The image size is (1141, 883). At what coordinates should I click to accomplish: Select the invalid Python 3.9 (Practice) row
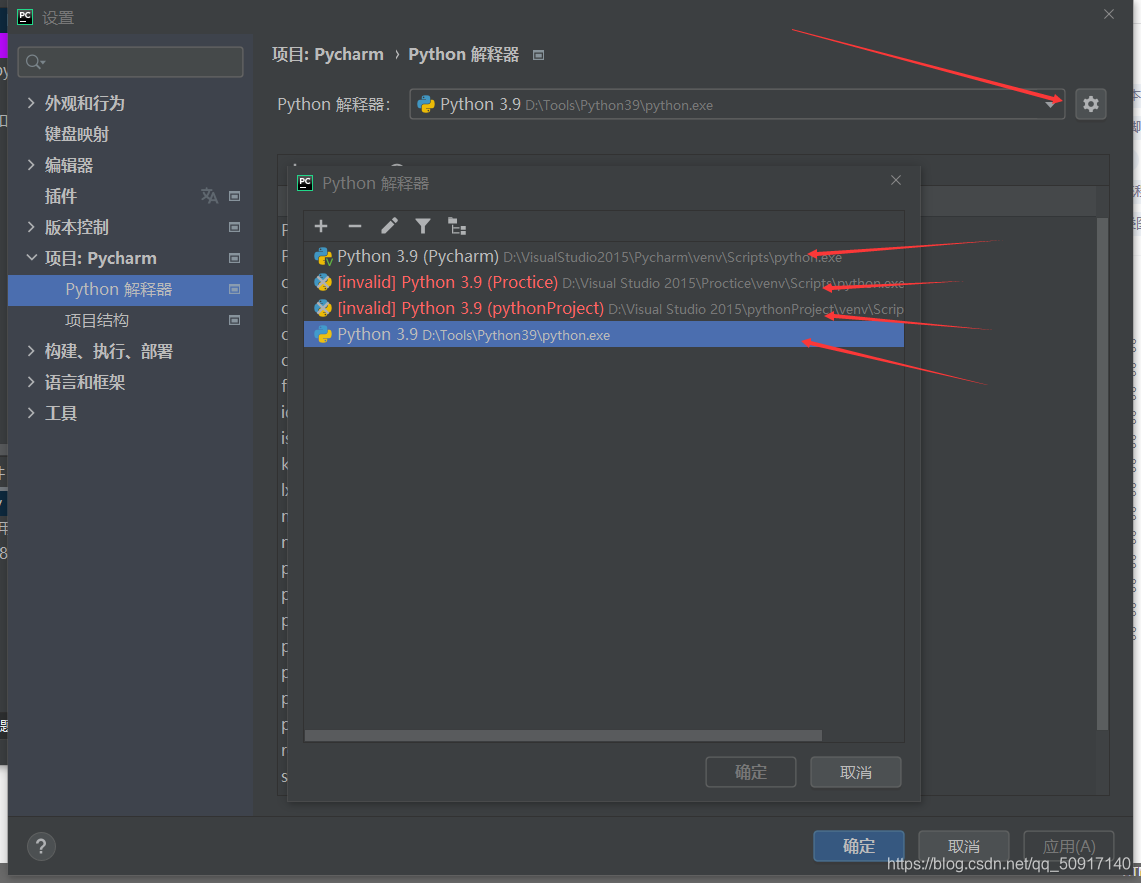coord(604,282)
